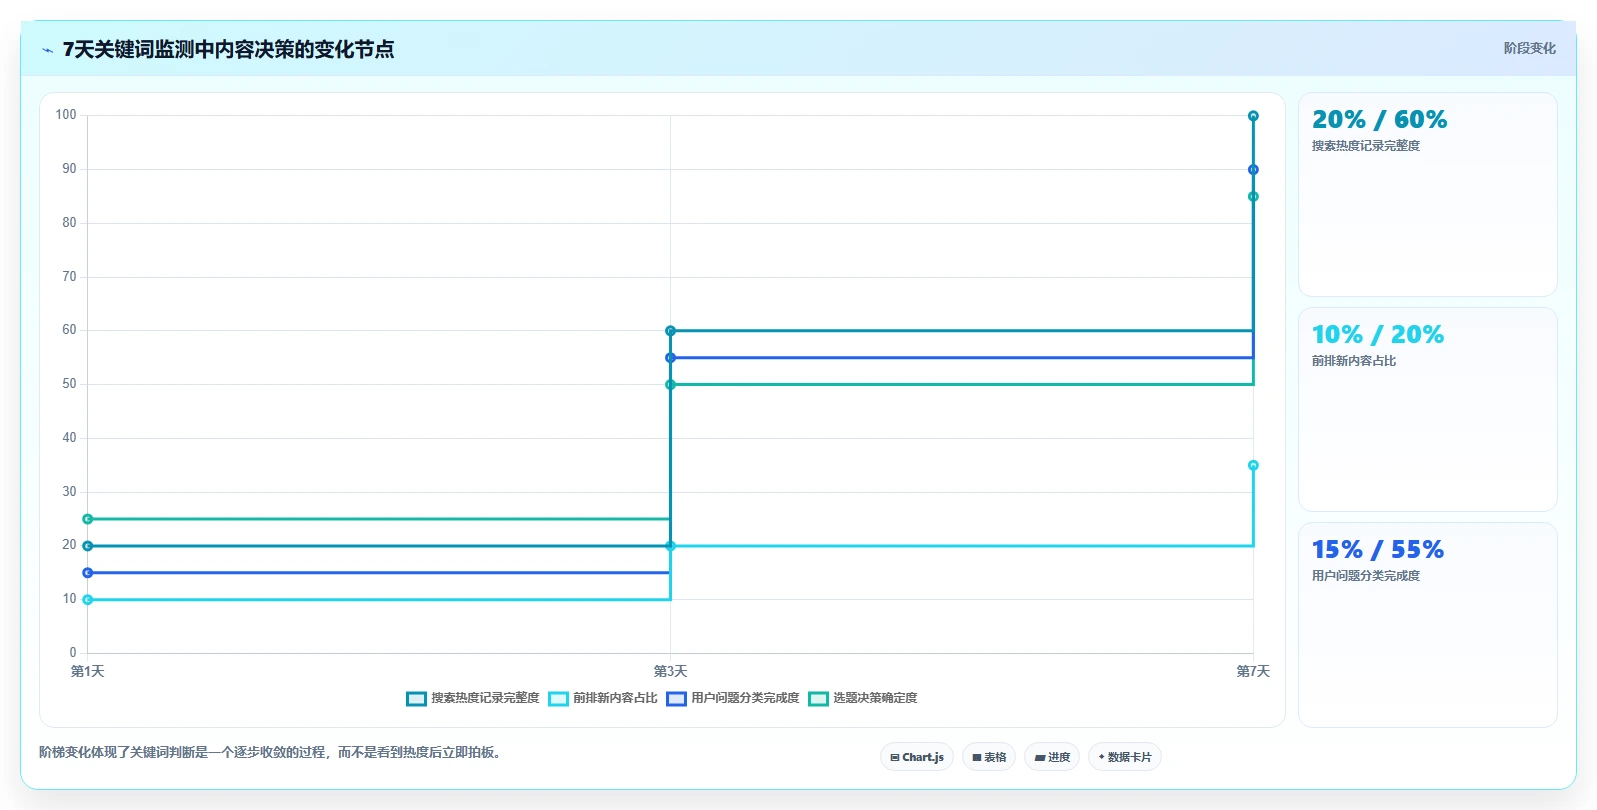Click 前排新内容占比 point at 第3天 (20)
This screenshot has height=810, width=1597.
670,546
